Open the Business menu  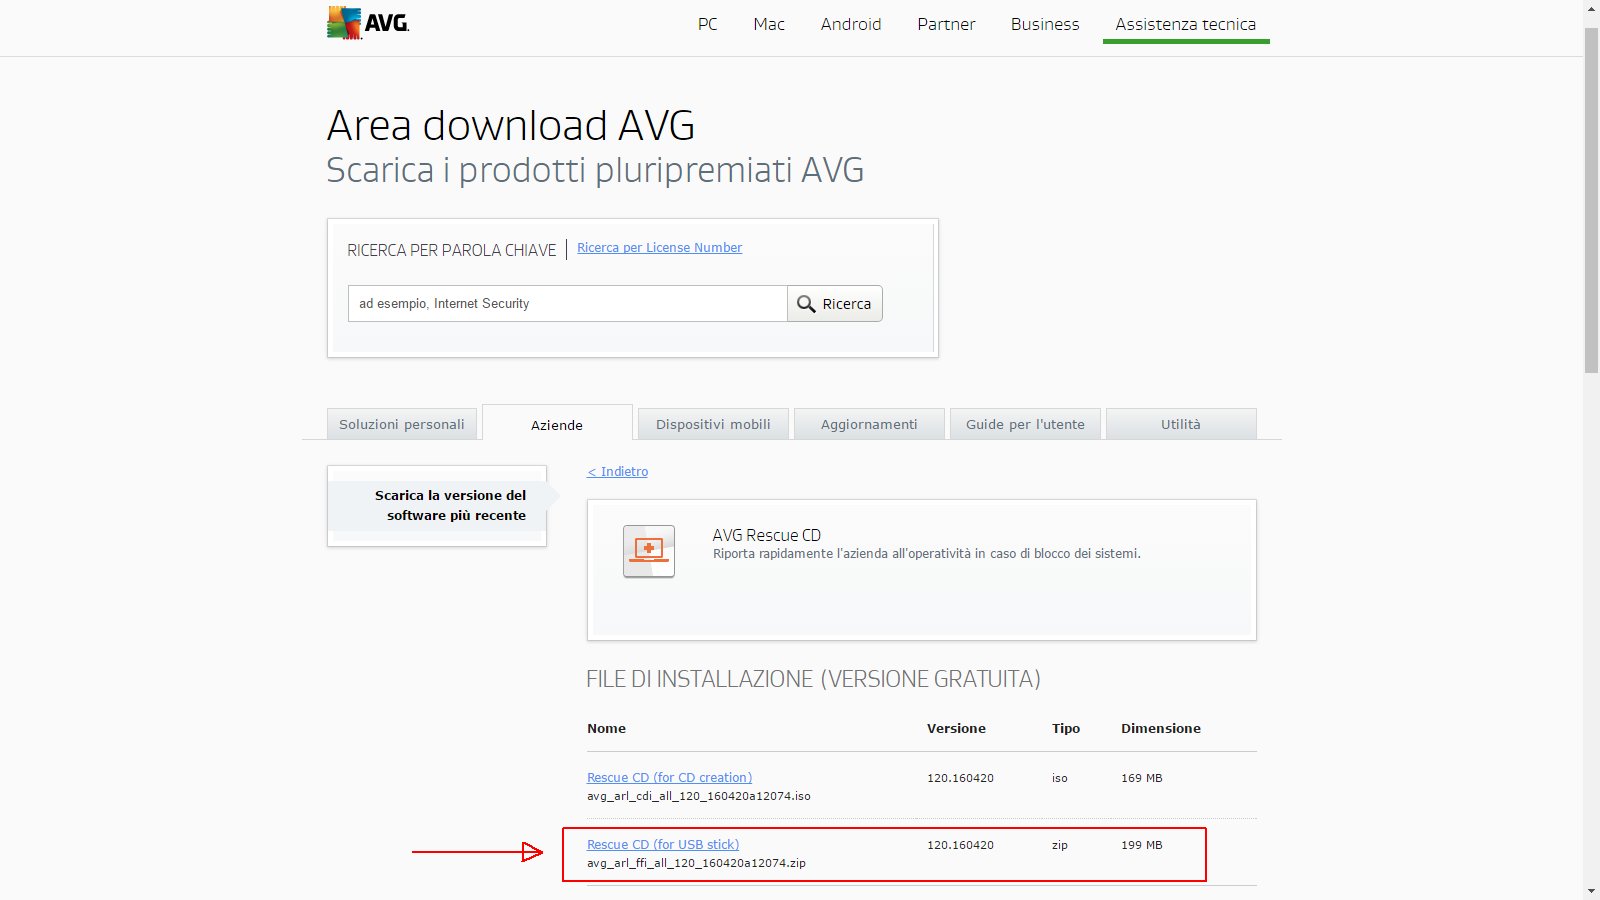click(1045, 24)
